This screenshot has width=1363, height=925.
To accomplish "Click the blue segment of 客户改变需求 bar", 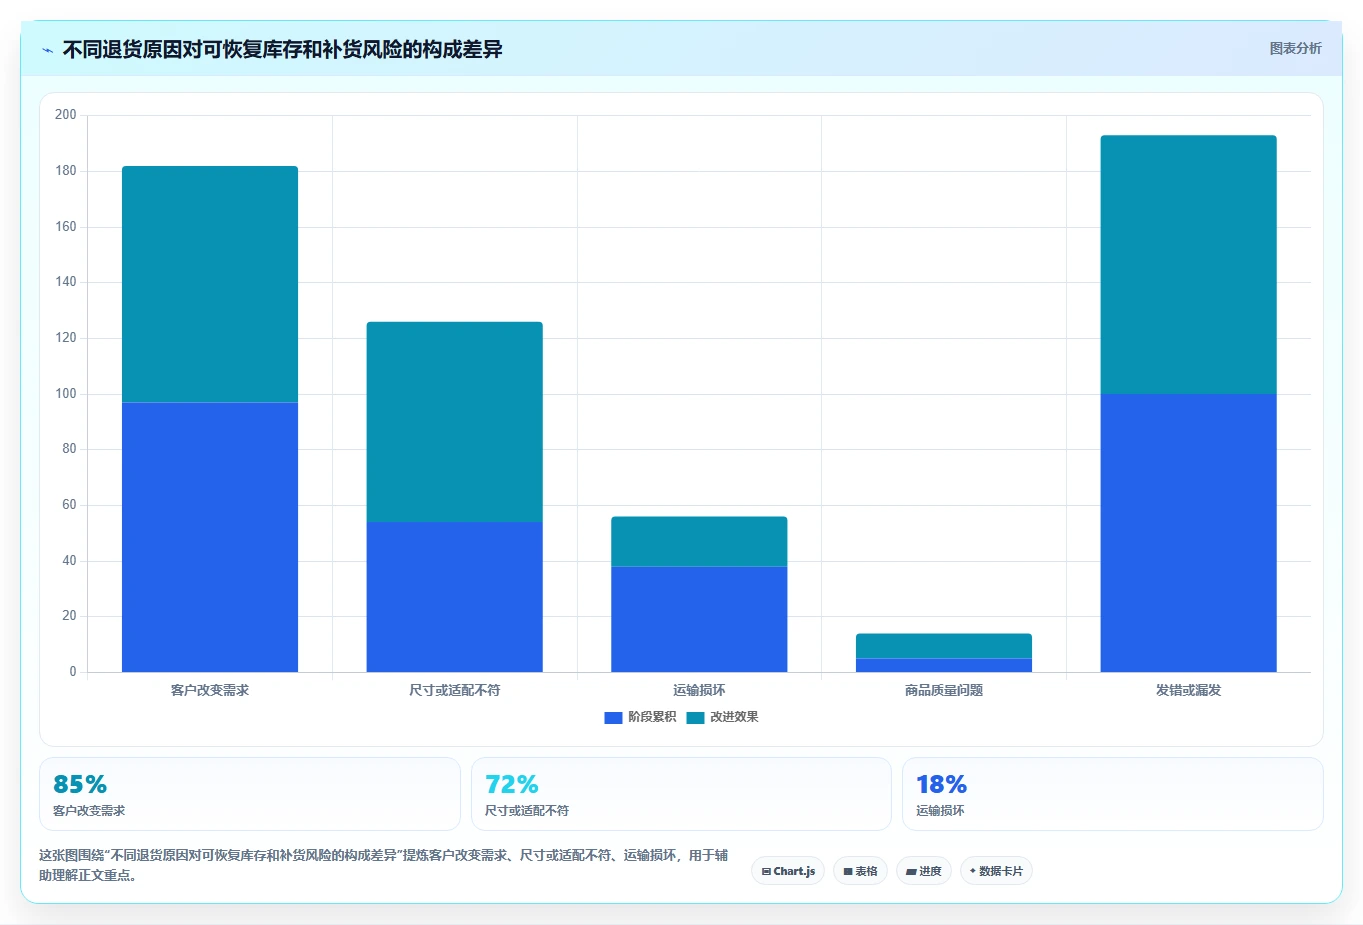I will coord(210,537).
